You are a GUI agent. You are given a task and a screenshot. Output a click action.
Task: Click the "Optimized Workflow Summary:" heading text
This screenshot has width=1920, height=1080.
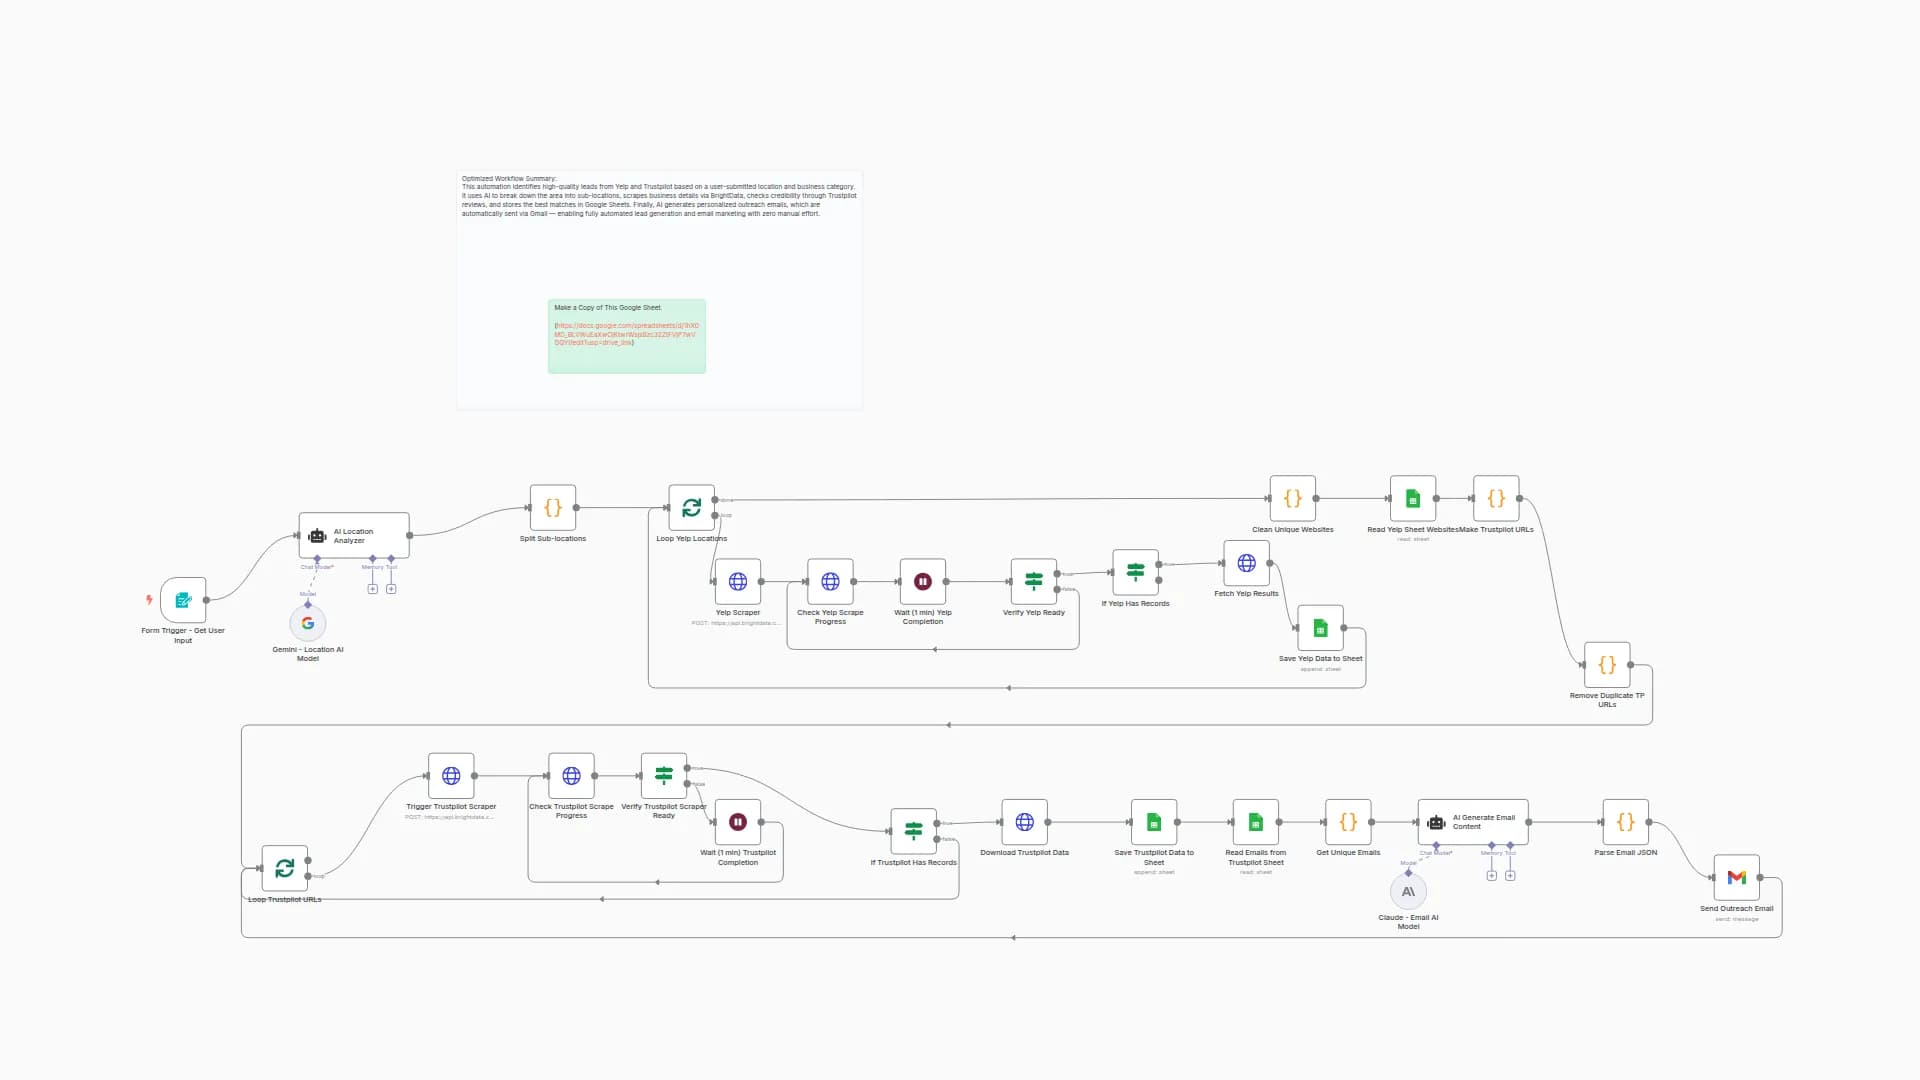509,179
